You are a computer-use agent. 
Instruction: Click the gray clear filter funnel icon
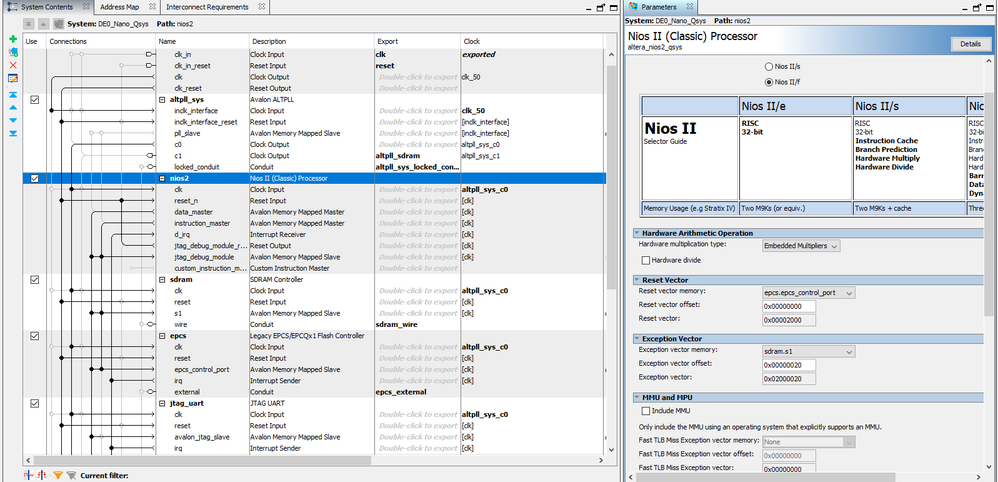(71, 474)
